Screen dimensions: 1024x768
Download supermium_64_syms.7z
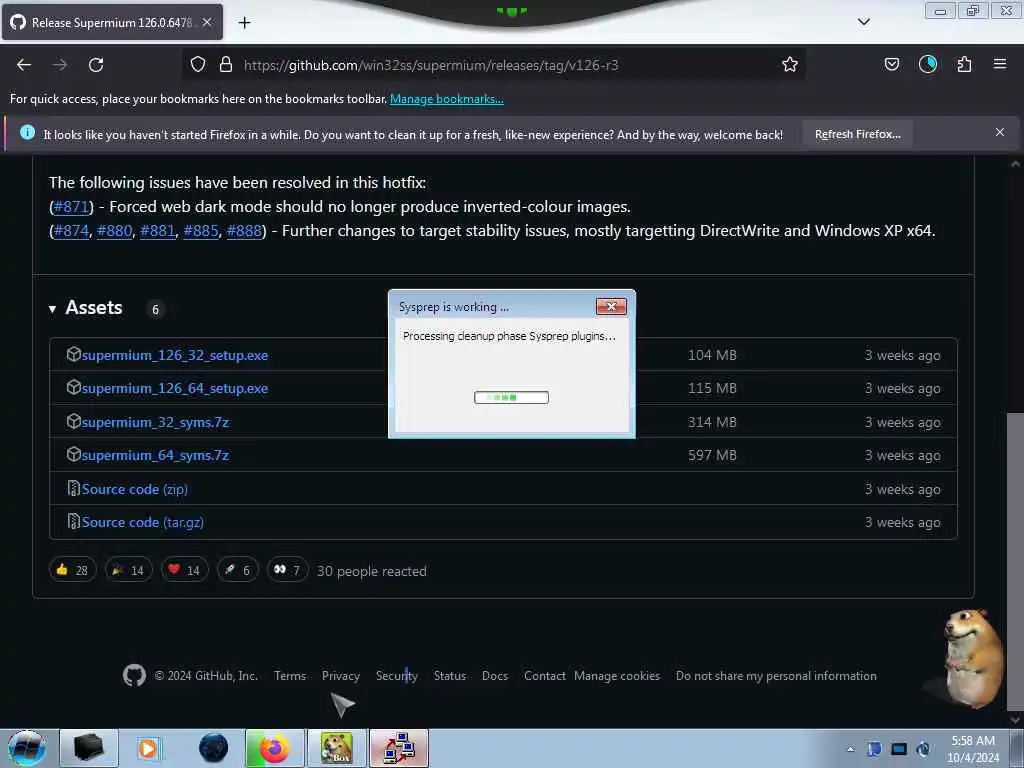(x=155, y=455)
